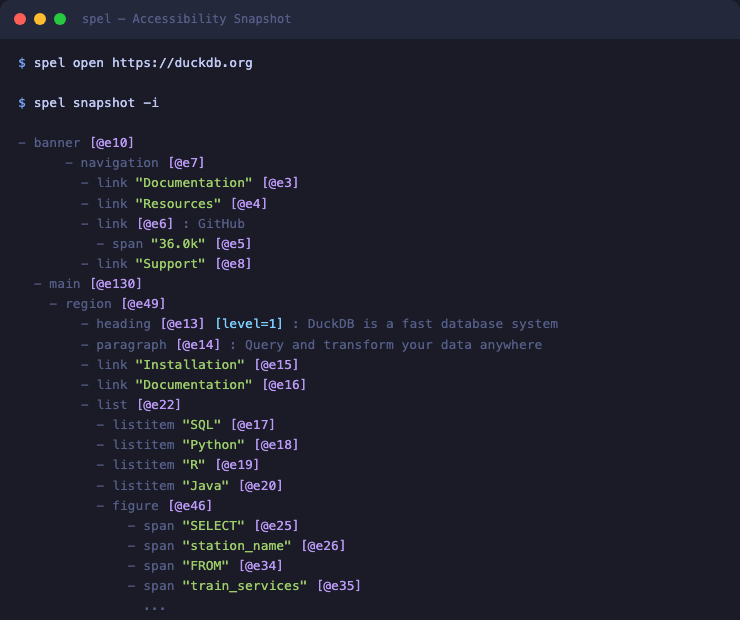740x620 pixels.
Task: Click the green maximize window button
Action: [x=60, y=19]
